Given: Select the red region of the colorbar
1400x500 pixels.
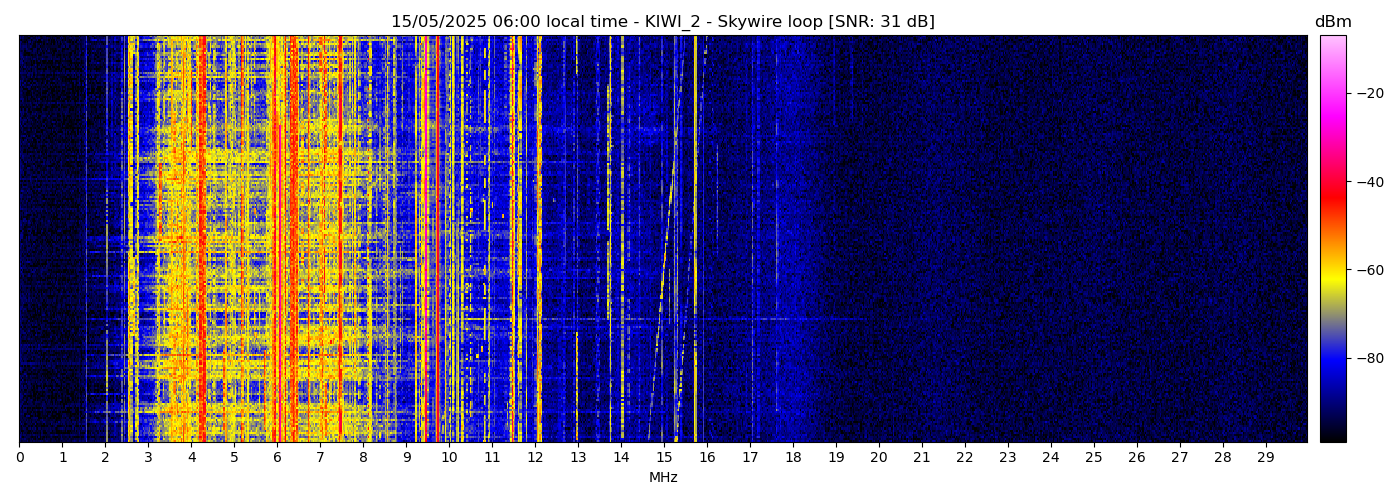Looking at the screenshot, I should [x=1332, y=200].
